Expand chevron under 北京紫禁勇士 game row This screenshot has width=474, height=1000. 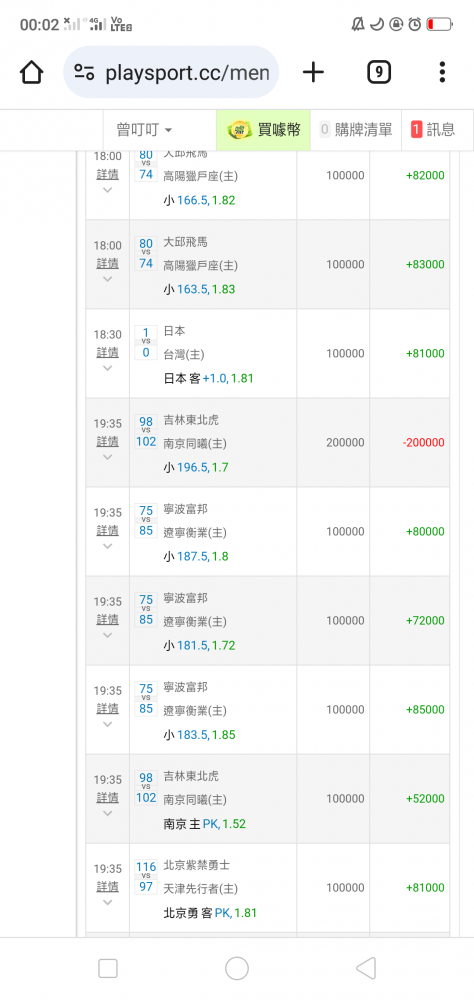pos(107,902)
